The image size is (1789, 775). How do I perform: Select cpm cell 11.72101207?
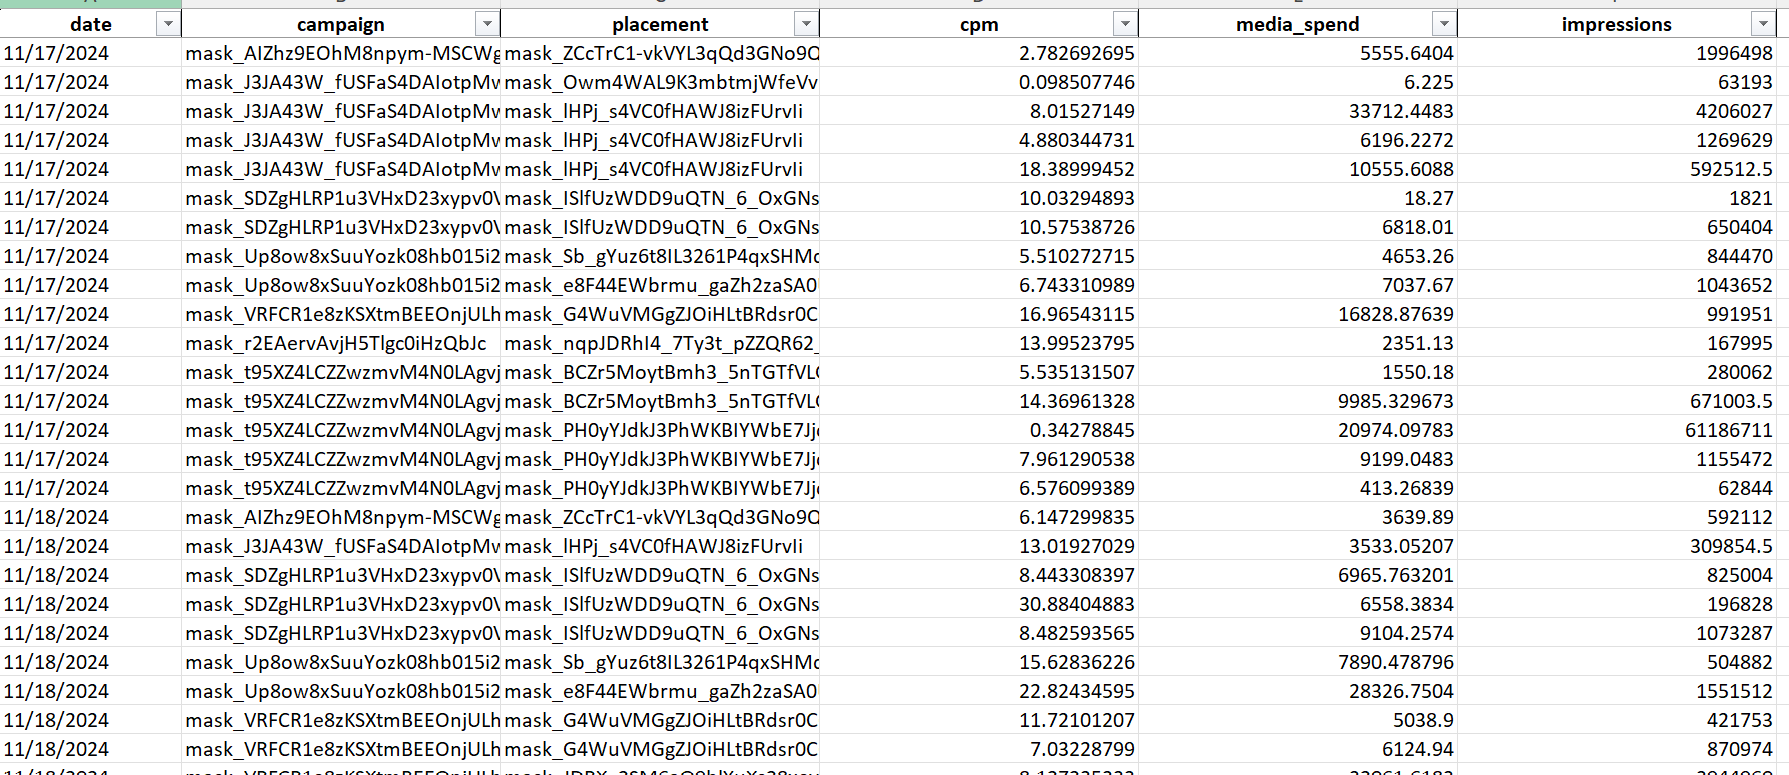tap(979, 720)
